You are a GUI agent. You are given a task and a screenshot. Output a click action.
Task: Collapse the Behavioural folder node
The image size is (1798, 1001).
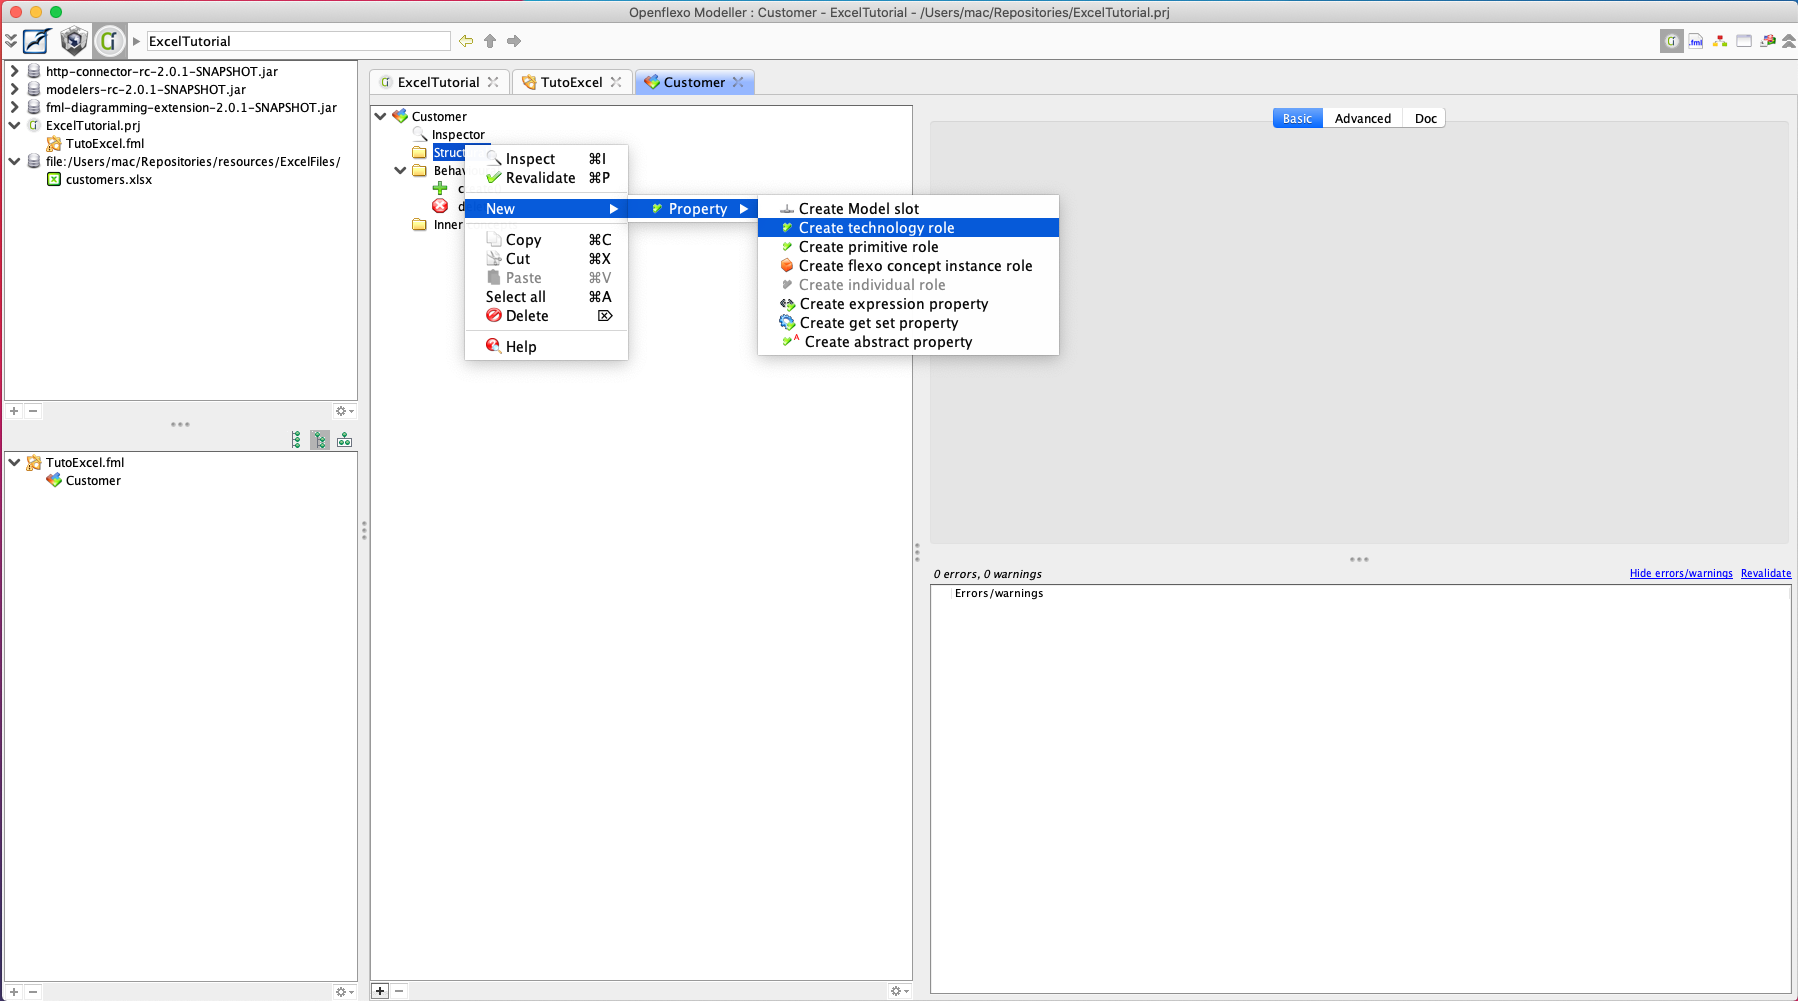coord(400,170)
